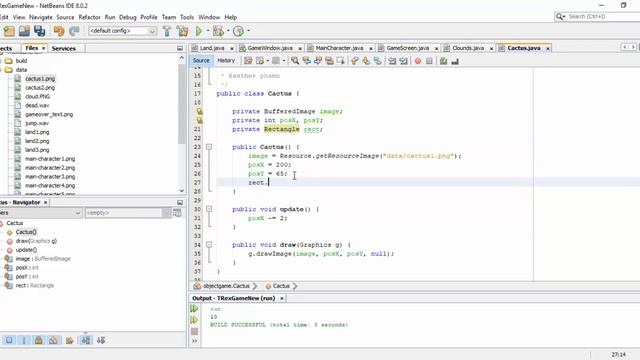Select gameover_text.png in Files tree

[x=49, y=114]
